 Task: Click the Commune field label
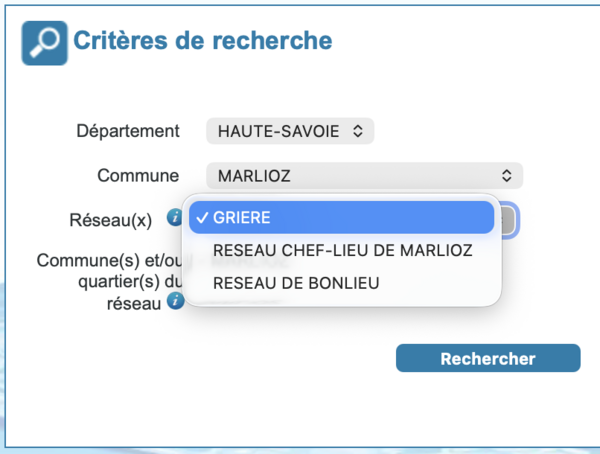pyautogui.click(x=138, y=175)
